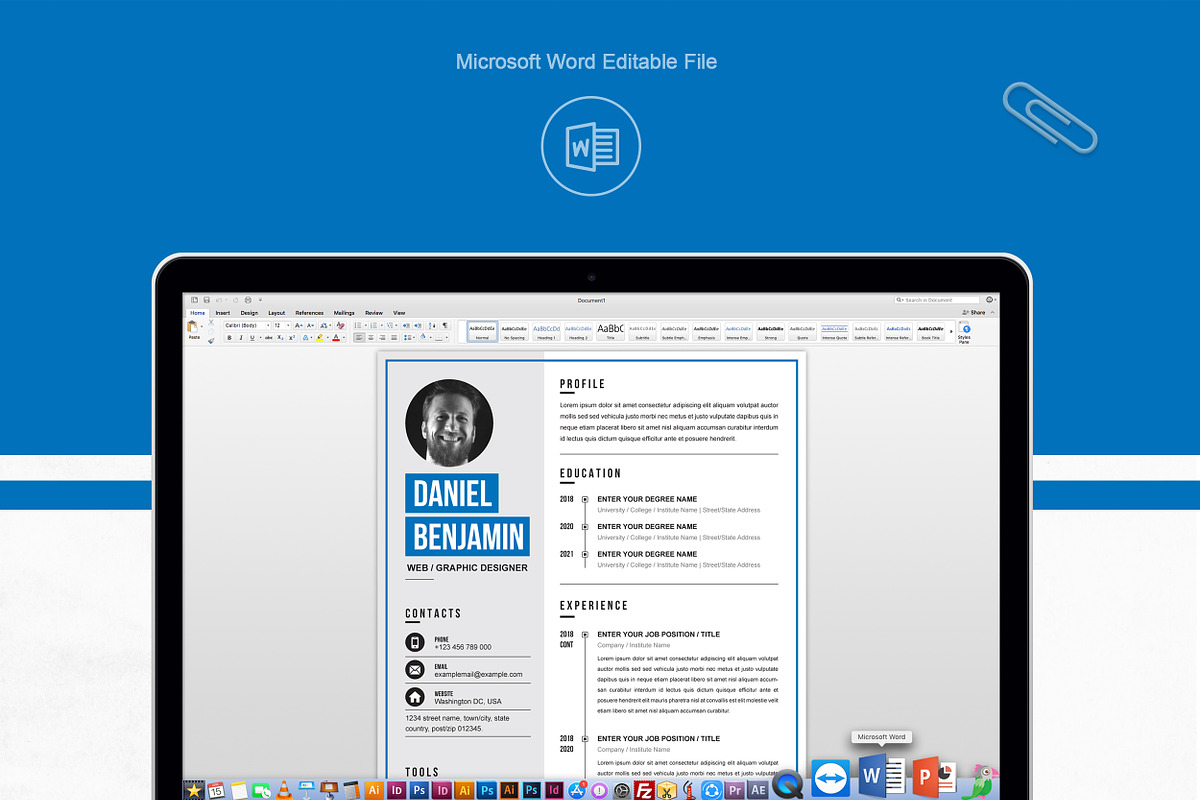Toggle Italic formatting

pos(241,337)
